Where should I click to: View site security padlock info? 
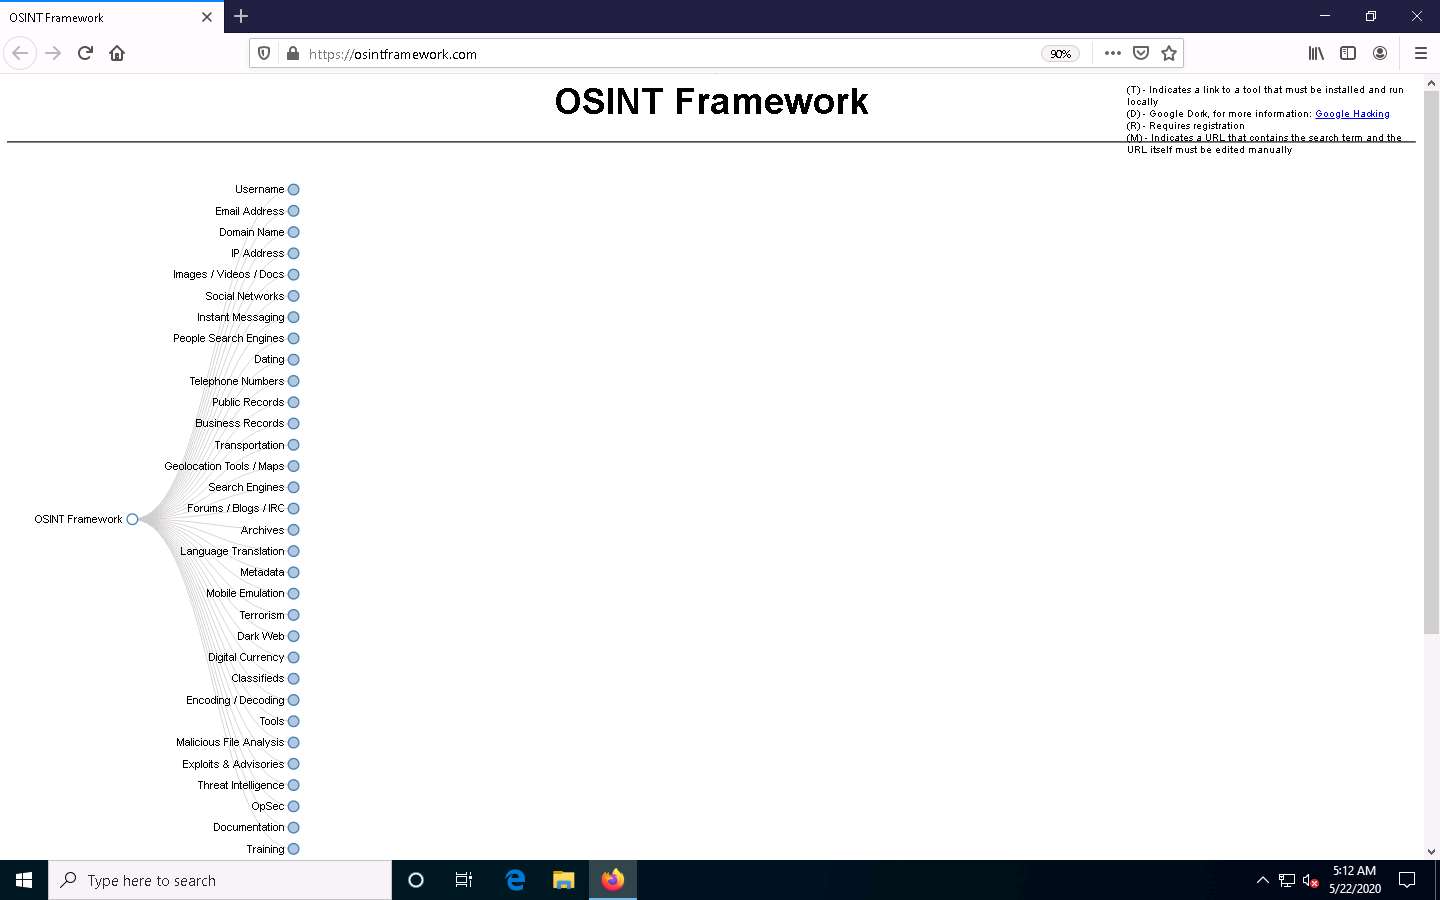[x=292, y=54]
